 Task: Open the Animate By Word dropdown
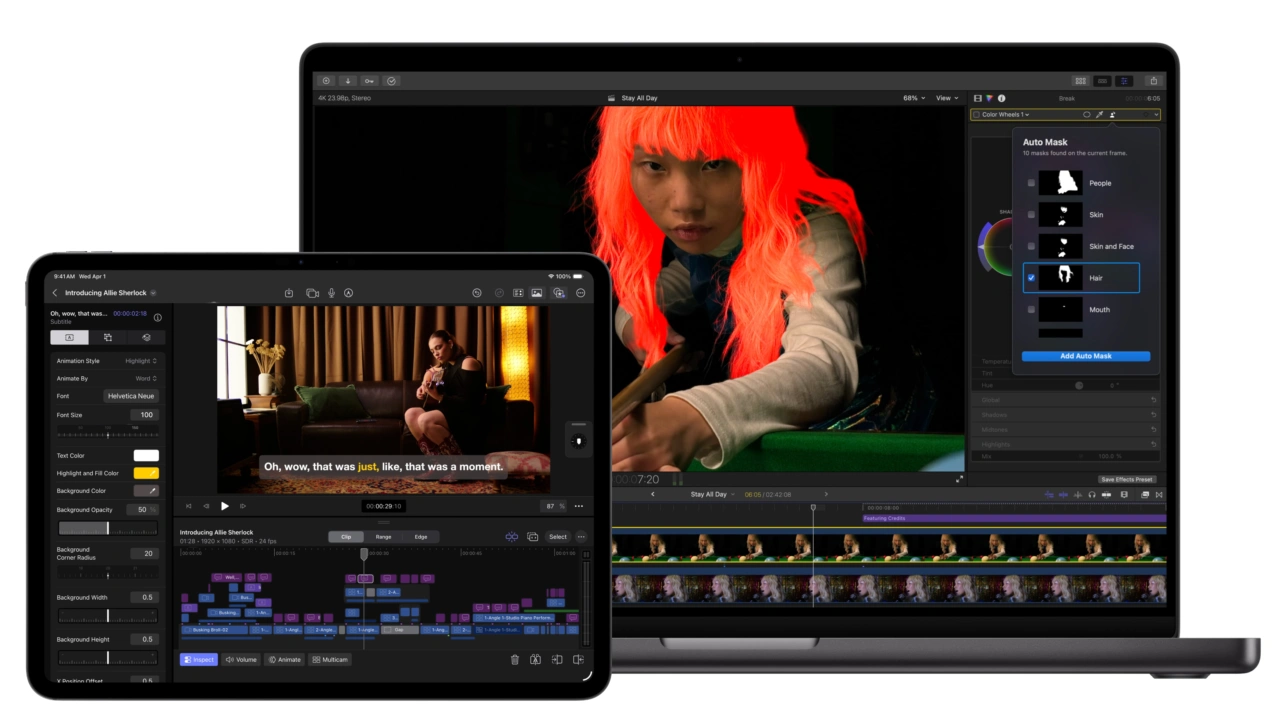coord(146,378)
